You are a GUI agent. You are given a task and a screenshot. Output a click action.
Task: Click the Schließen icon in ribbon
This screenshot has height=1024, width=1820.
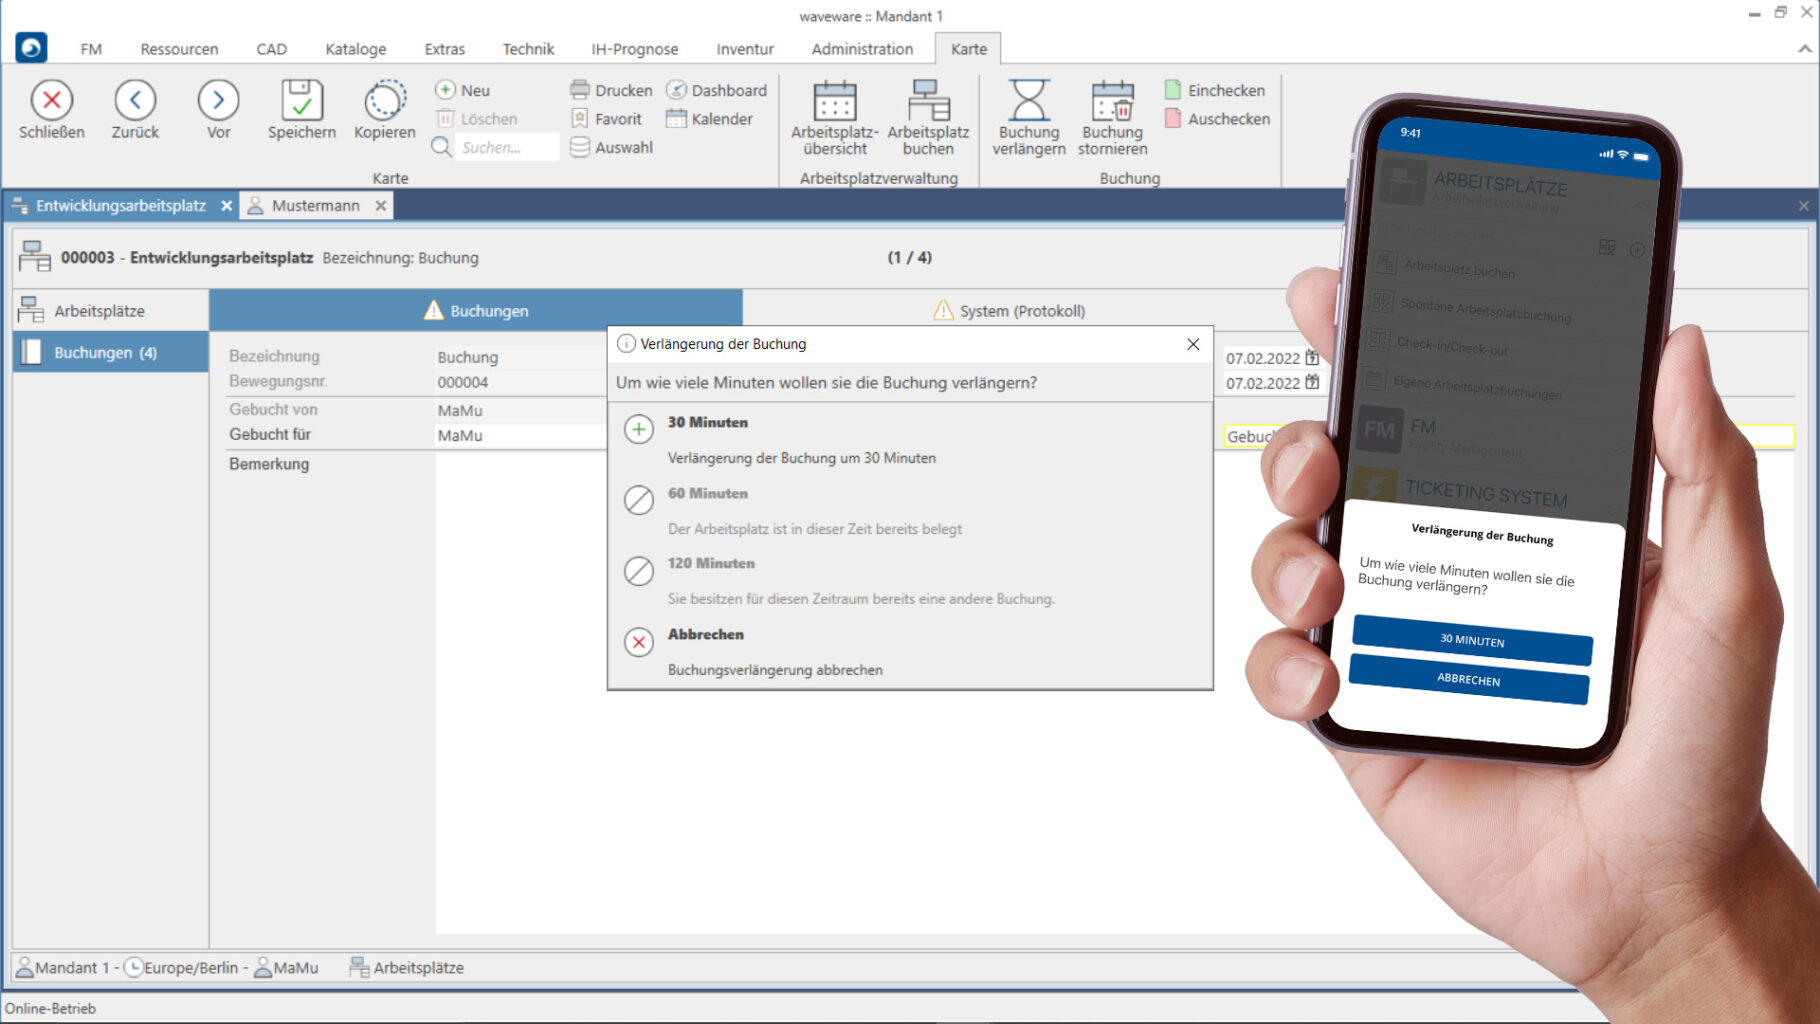(x=51, y=101)
